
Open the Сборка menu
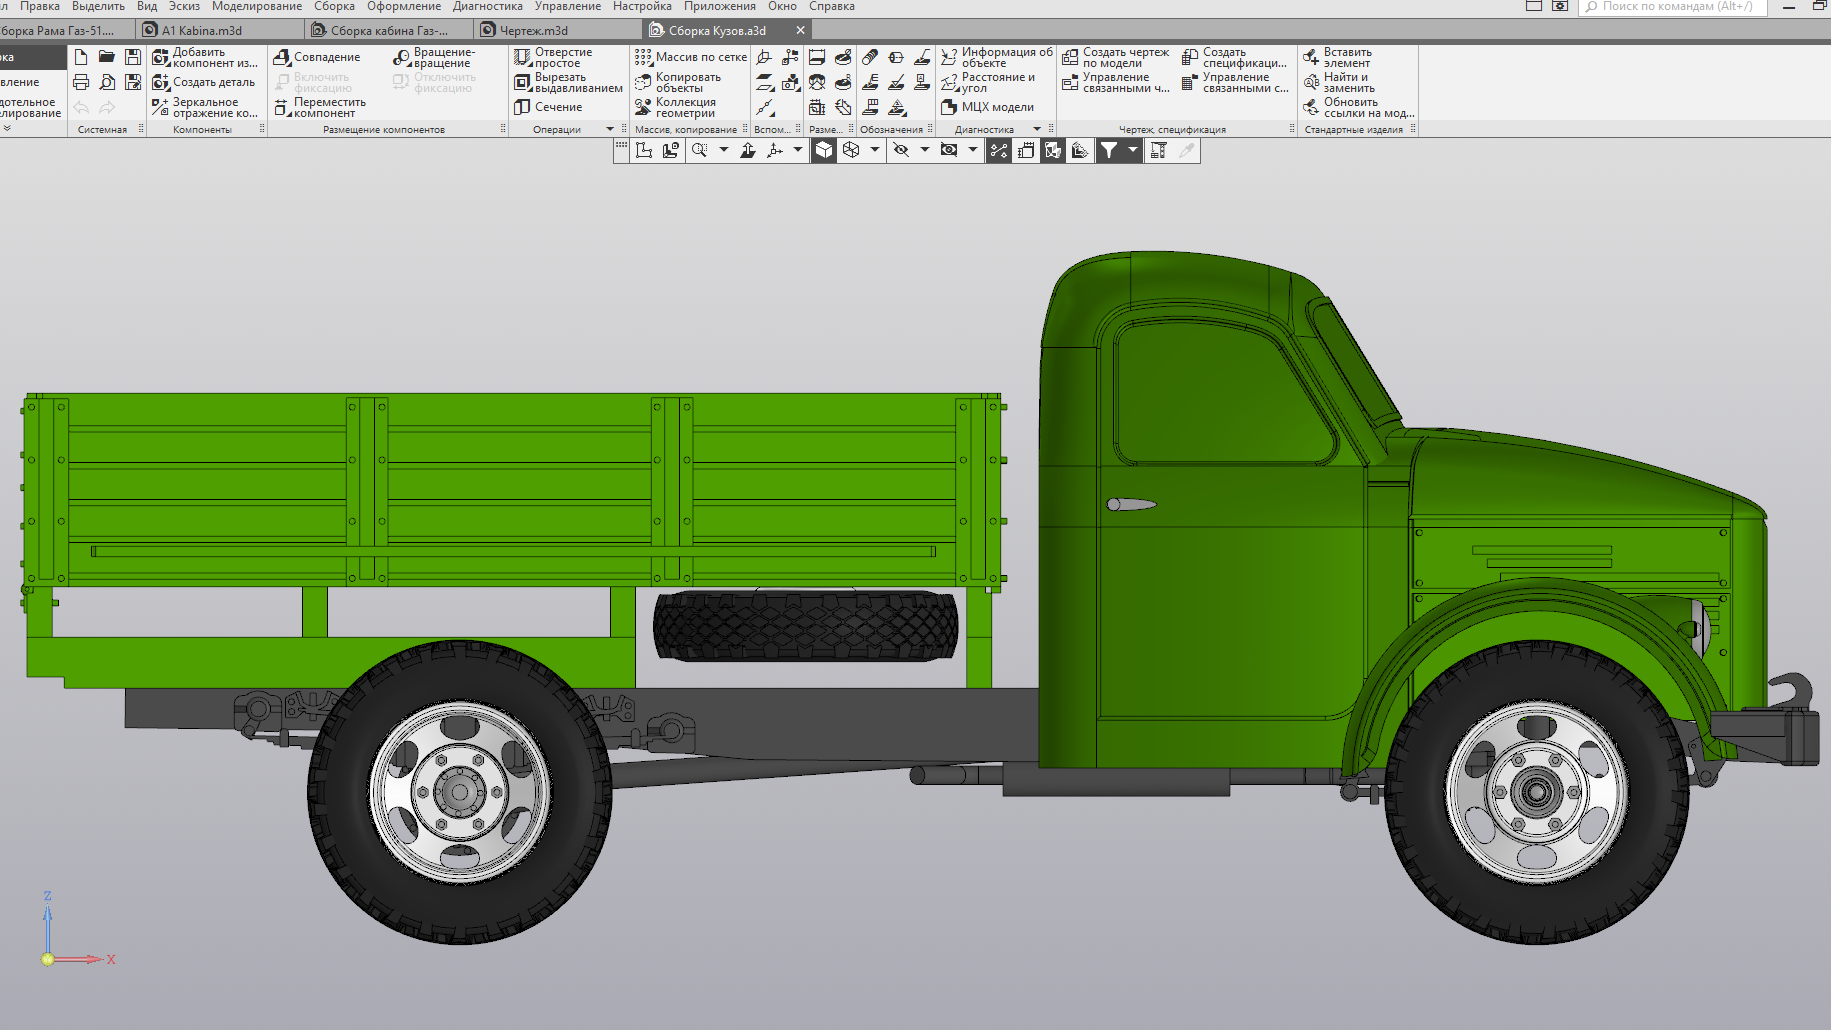click(334, 6)
